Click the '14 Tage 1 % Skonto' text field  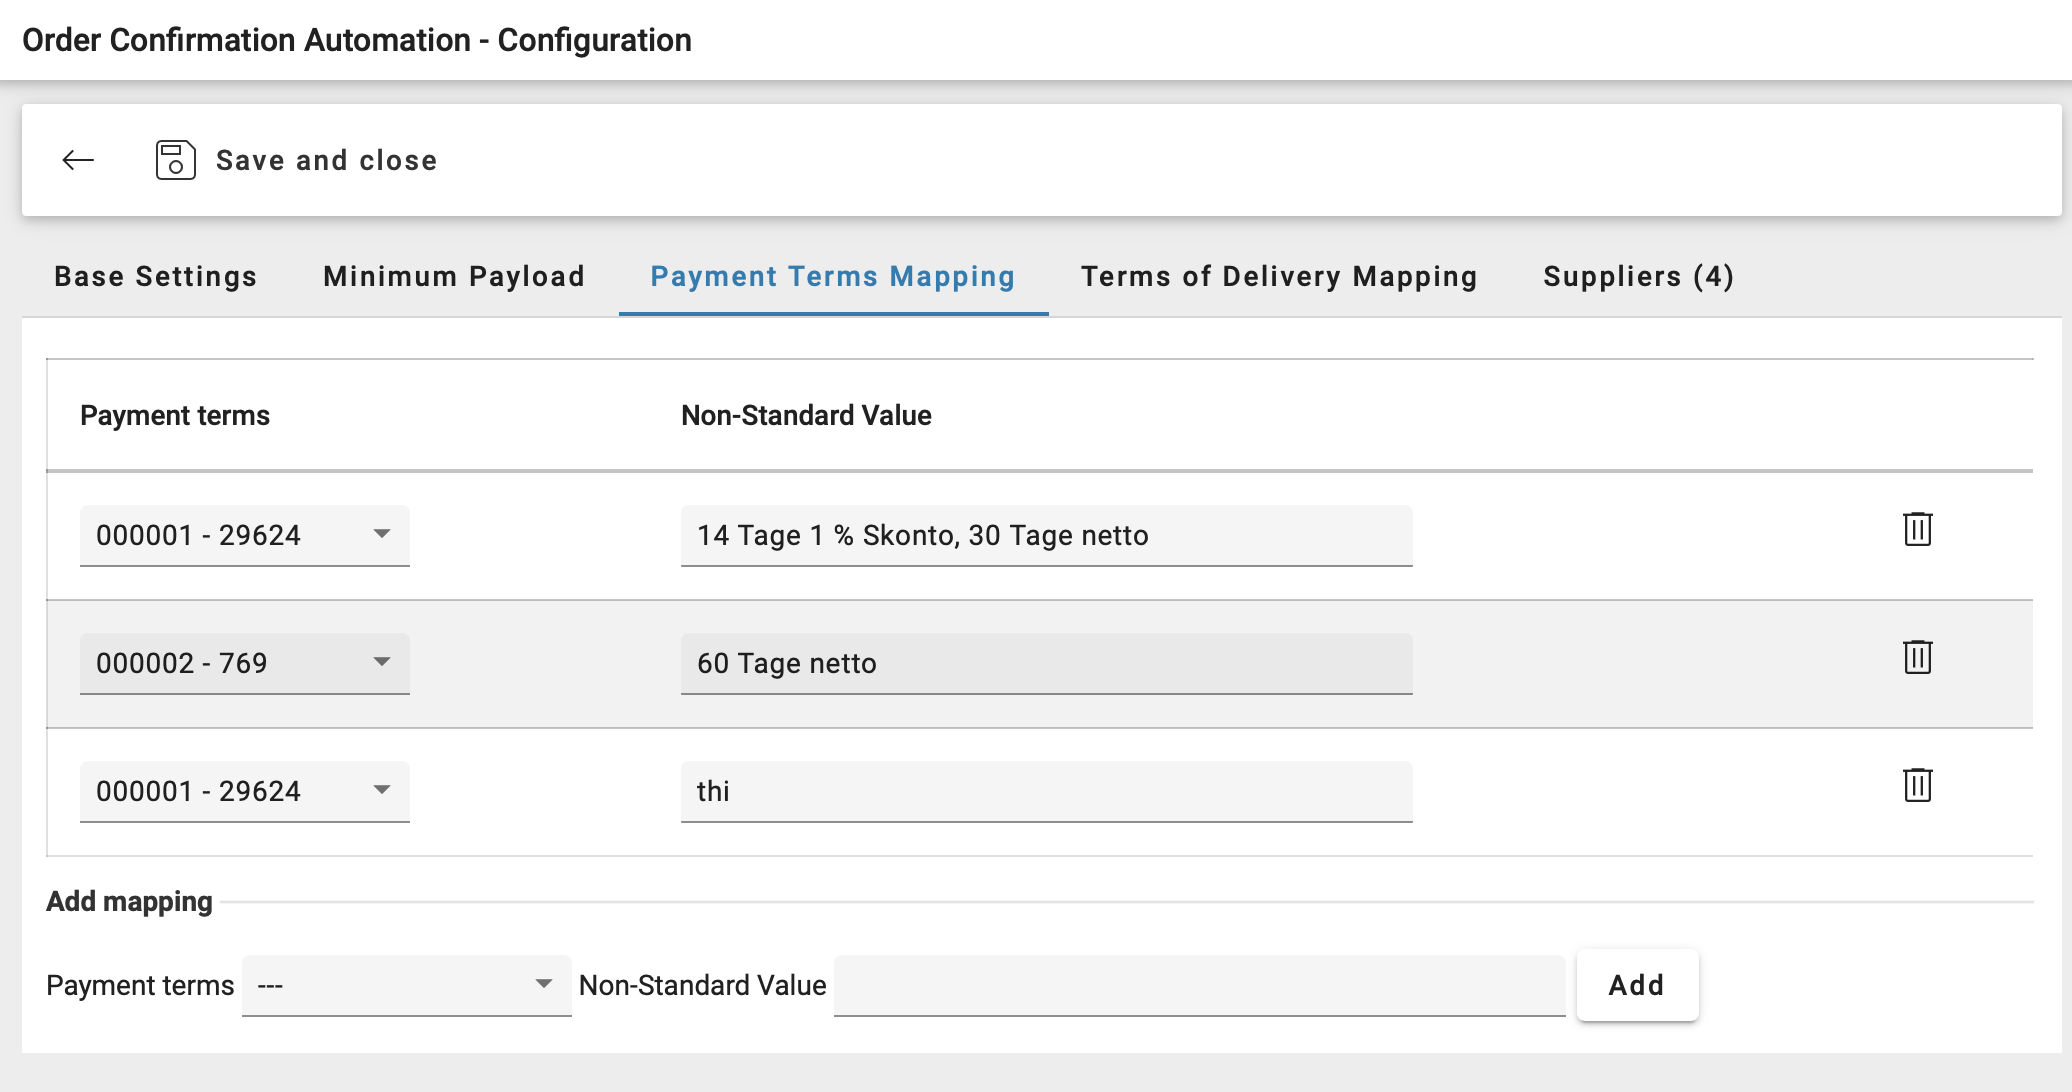point(1046,535)
